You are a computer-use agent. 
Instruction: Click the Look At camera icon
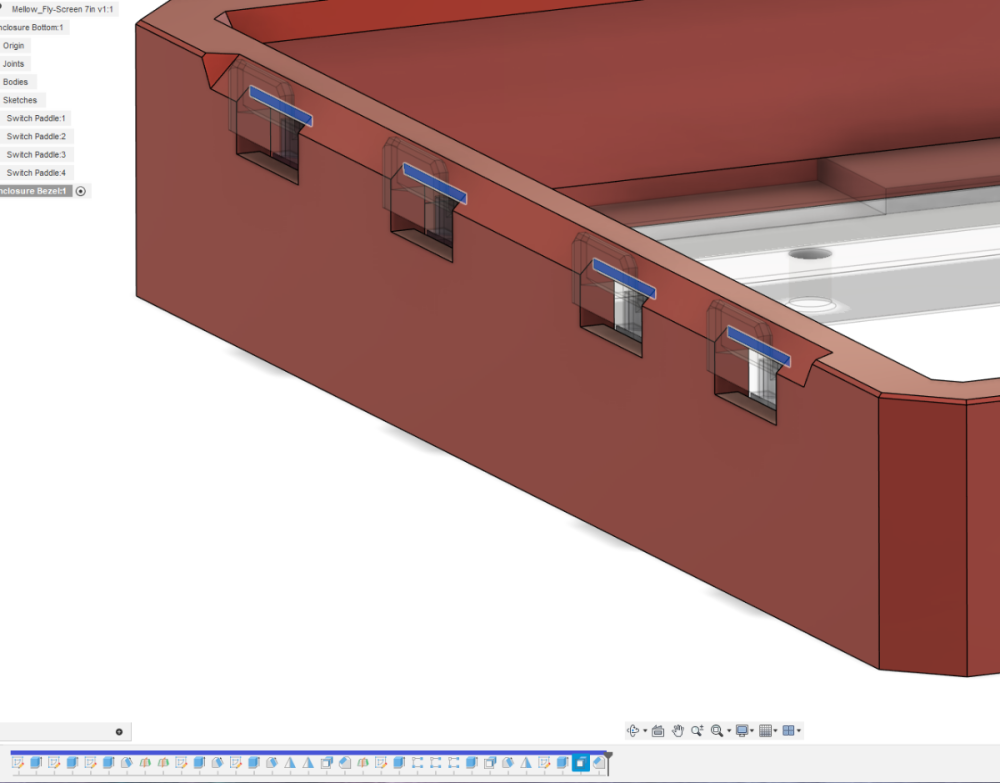click(658, 731)
